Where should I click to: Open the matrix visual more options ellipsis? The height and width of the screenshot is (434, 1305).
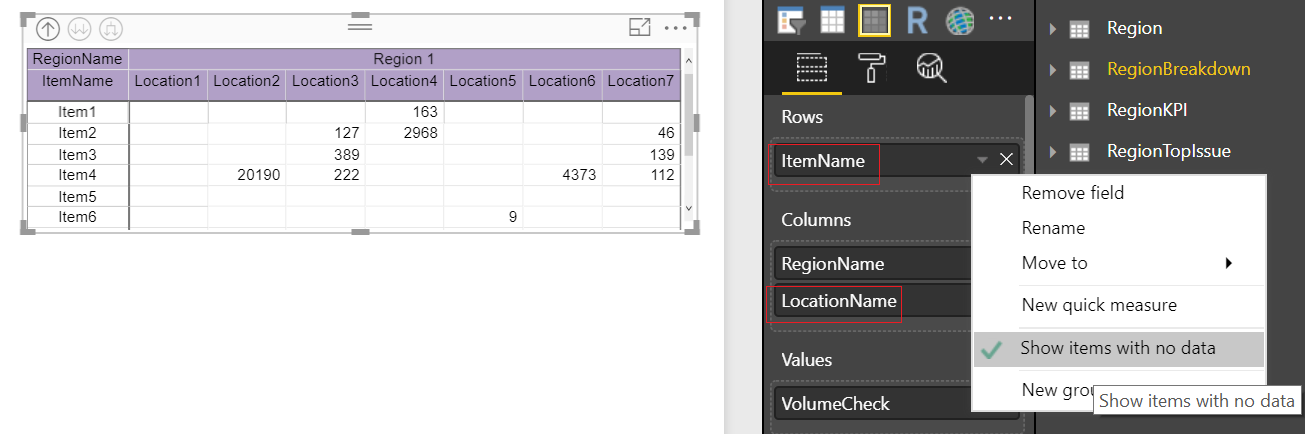coord(676,28)
